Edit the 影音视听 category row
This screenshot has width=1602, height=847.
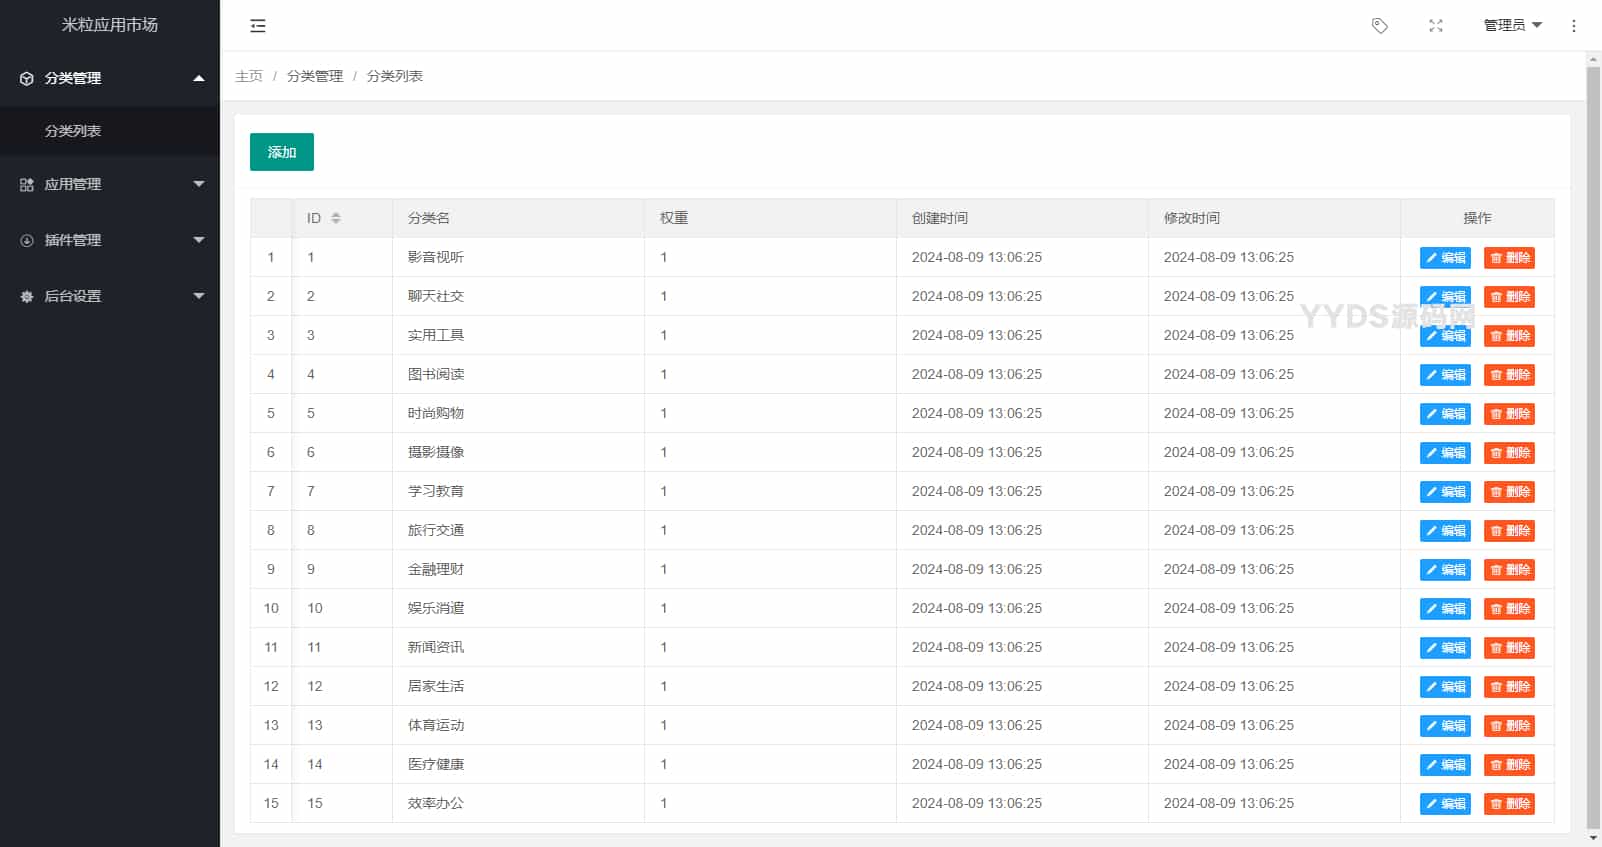coord(1445,258)
